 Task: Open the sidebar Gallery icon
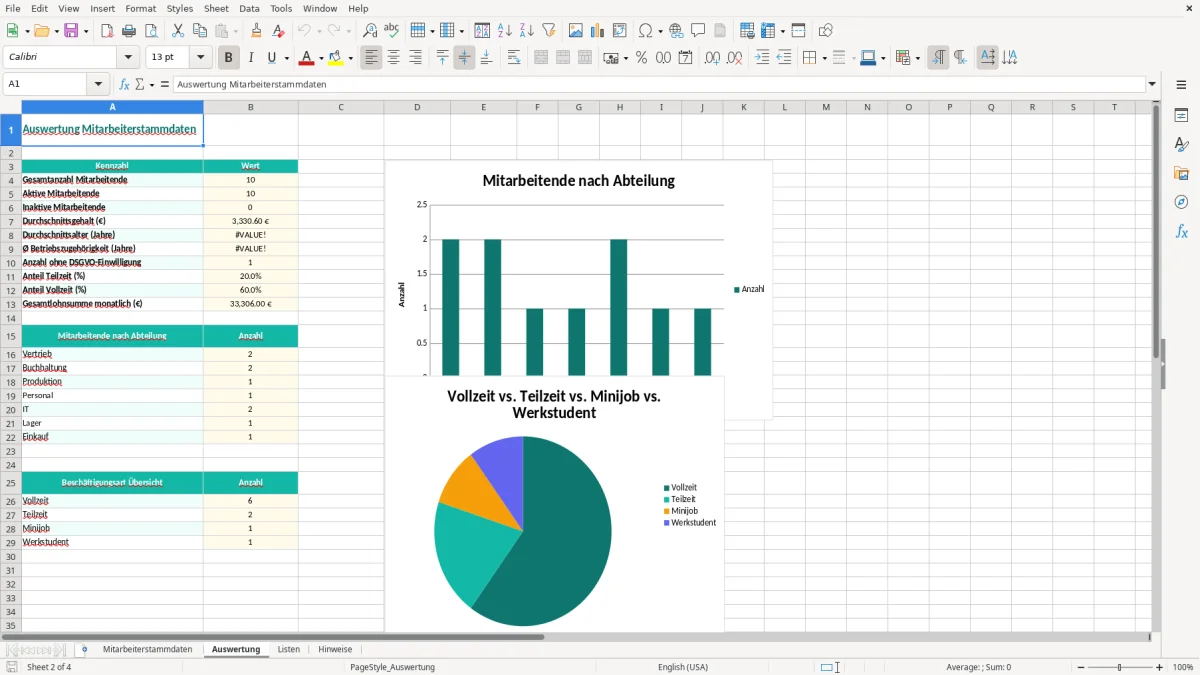click(1182, 173)
